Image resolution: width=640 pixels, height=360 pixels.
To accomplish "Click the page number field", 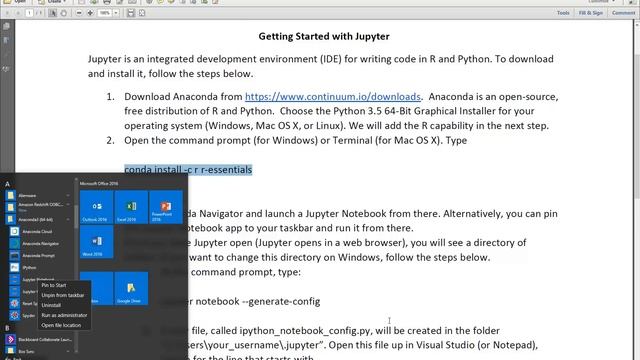I will tap(29, 13).
